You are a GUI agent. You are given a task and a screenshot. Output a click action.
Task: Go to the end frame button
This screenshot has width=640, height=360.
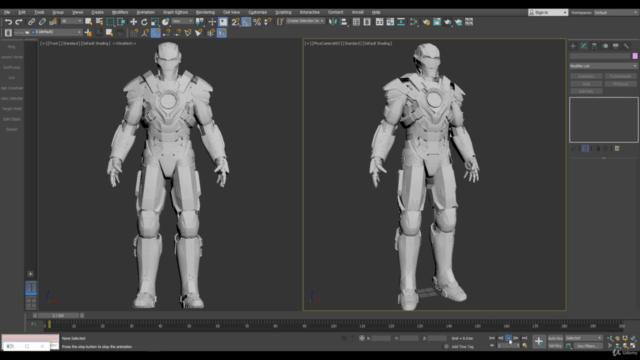tap(524, 338)
